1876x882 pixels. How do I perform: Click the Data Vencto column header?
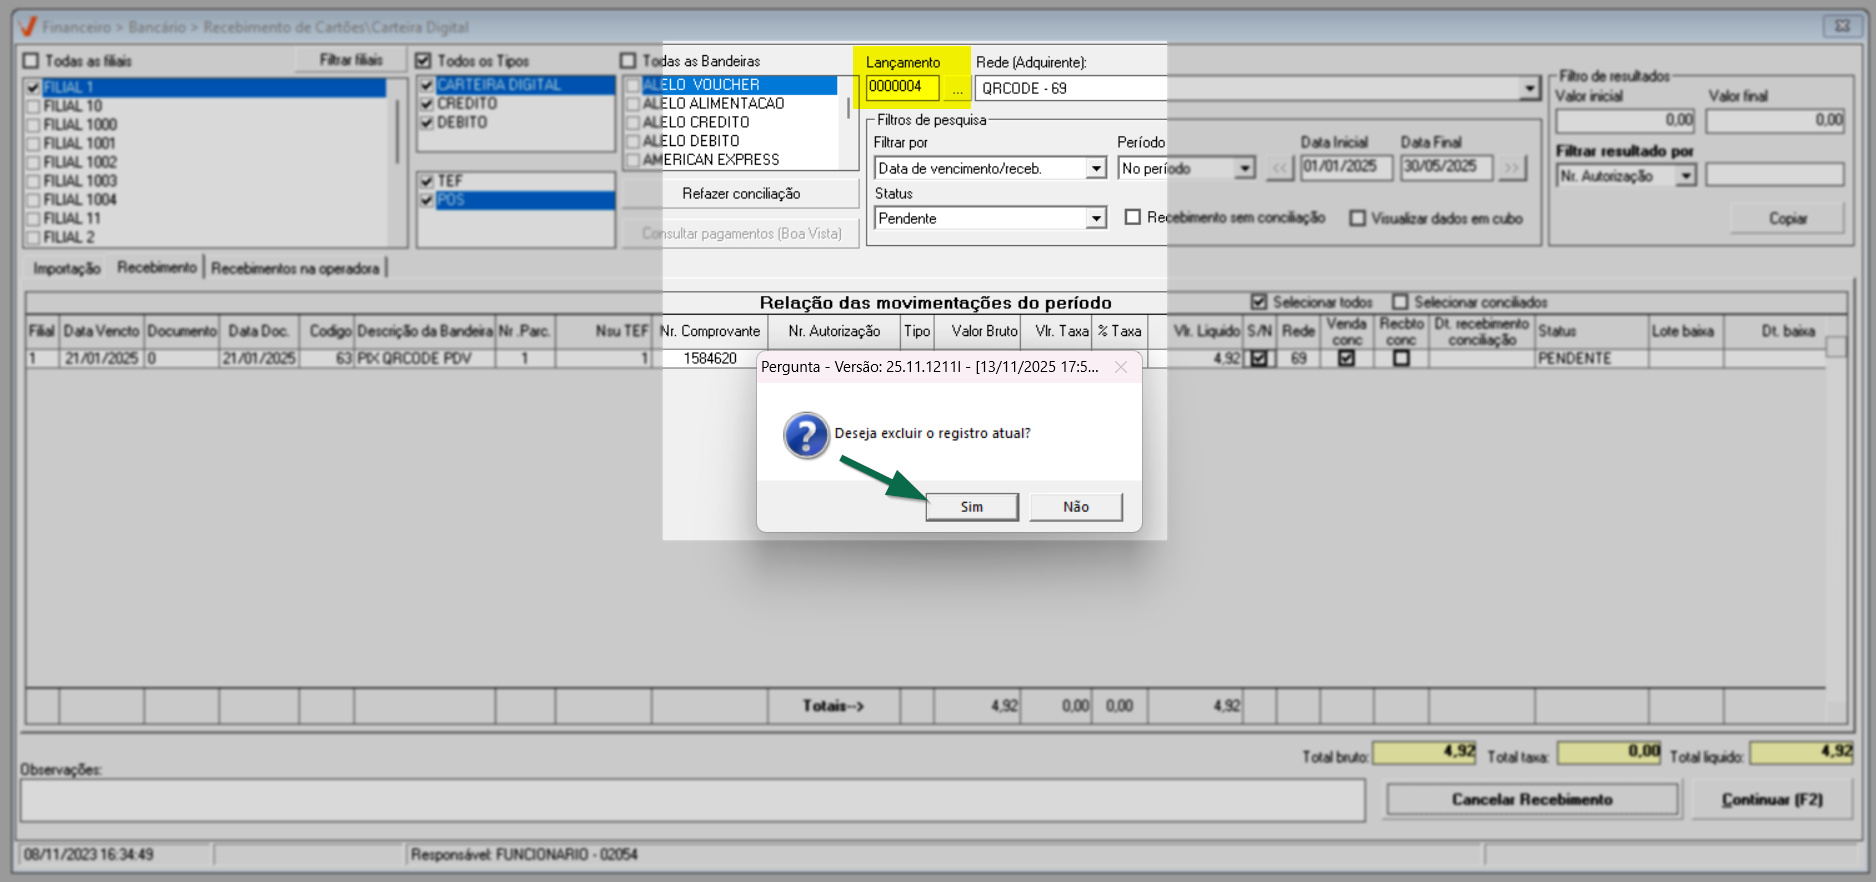[101, 331]
